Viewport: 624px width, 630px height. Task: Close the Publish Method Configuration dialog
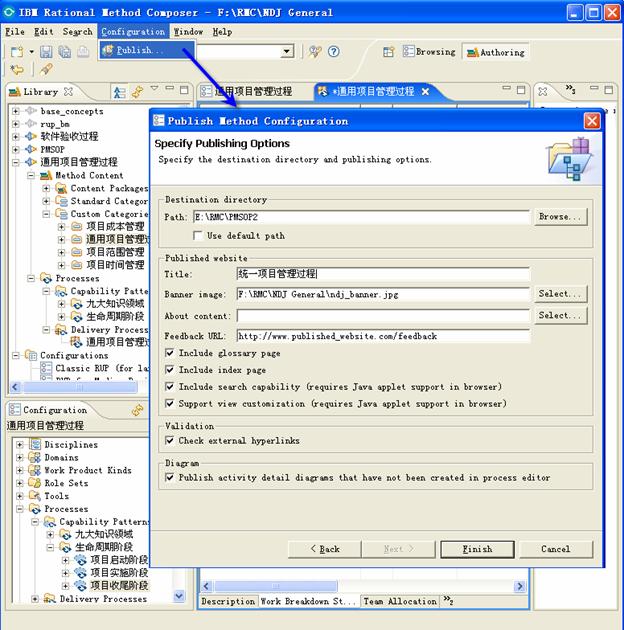click(x=591, y=121)
